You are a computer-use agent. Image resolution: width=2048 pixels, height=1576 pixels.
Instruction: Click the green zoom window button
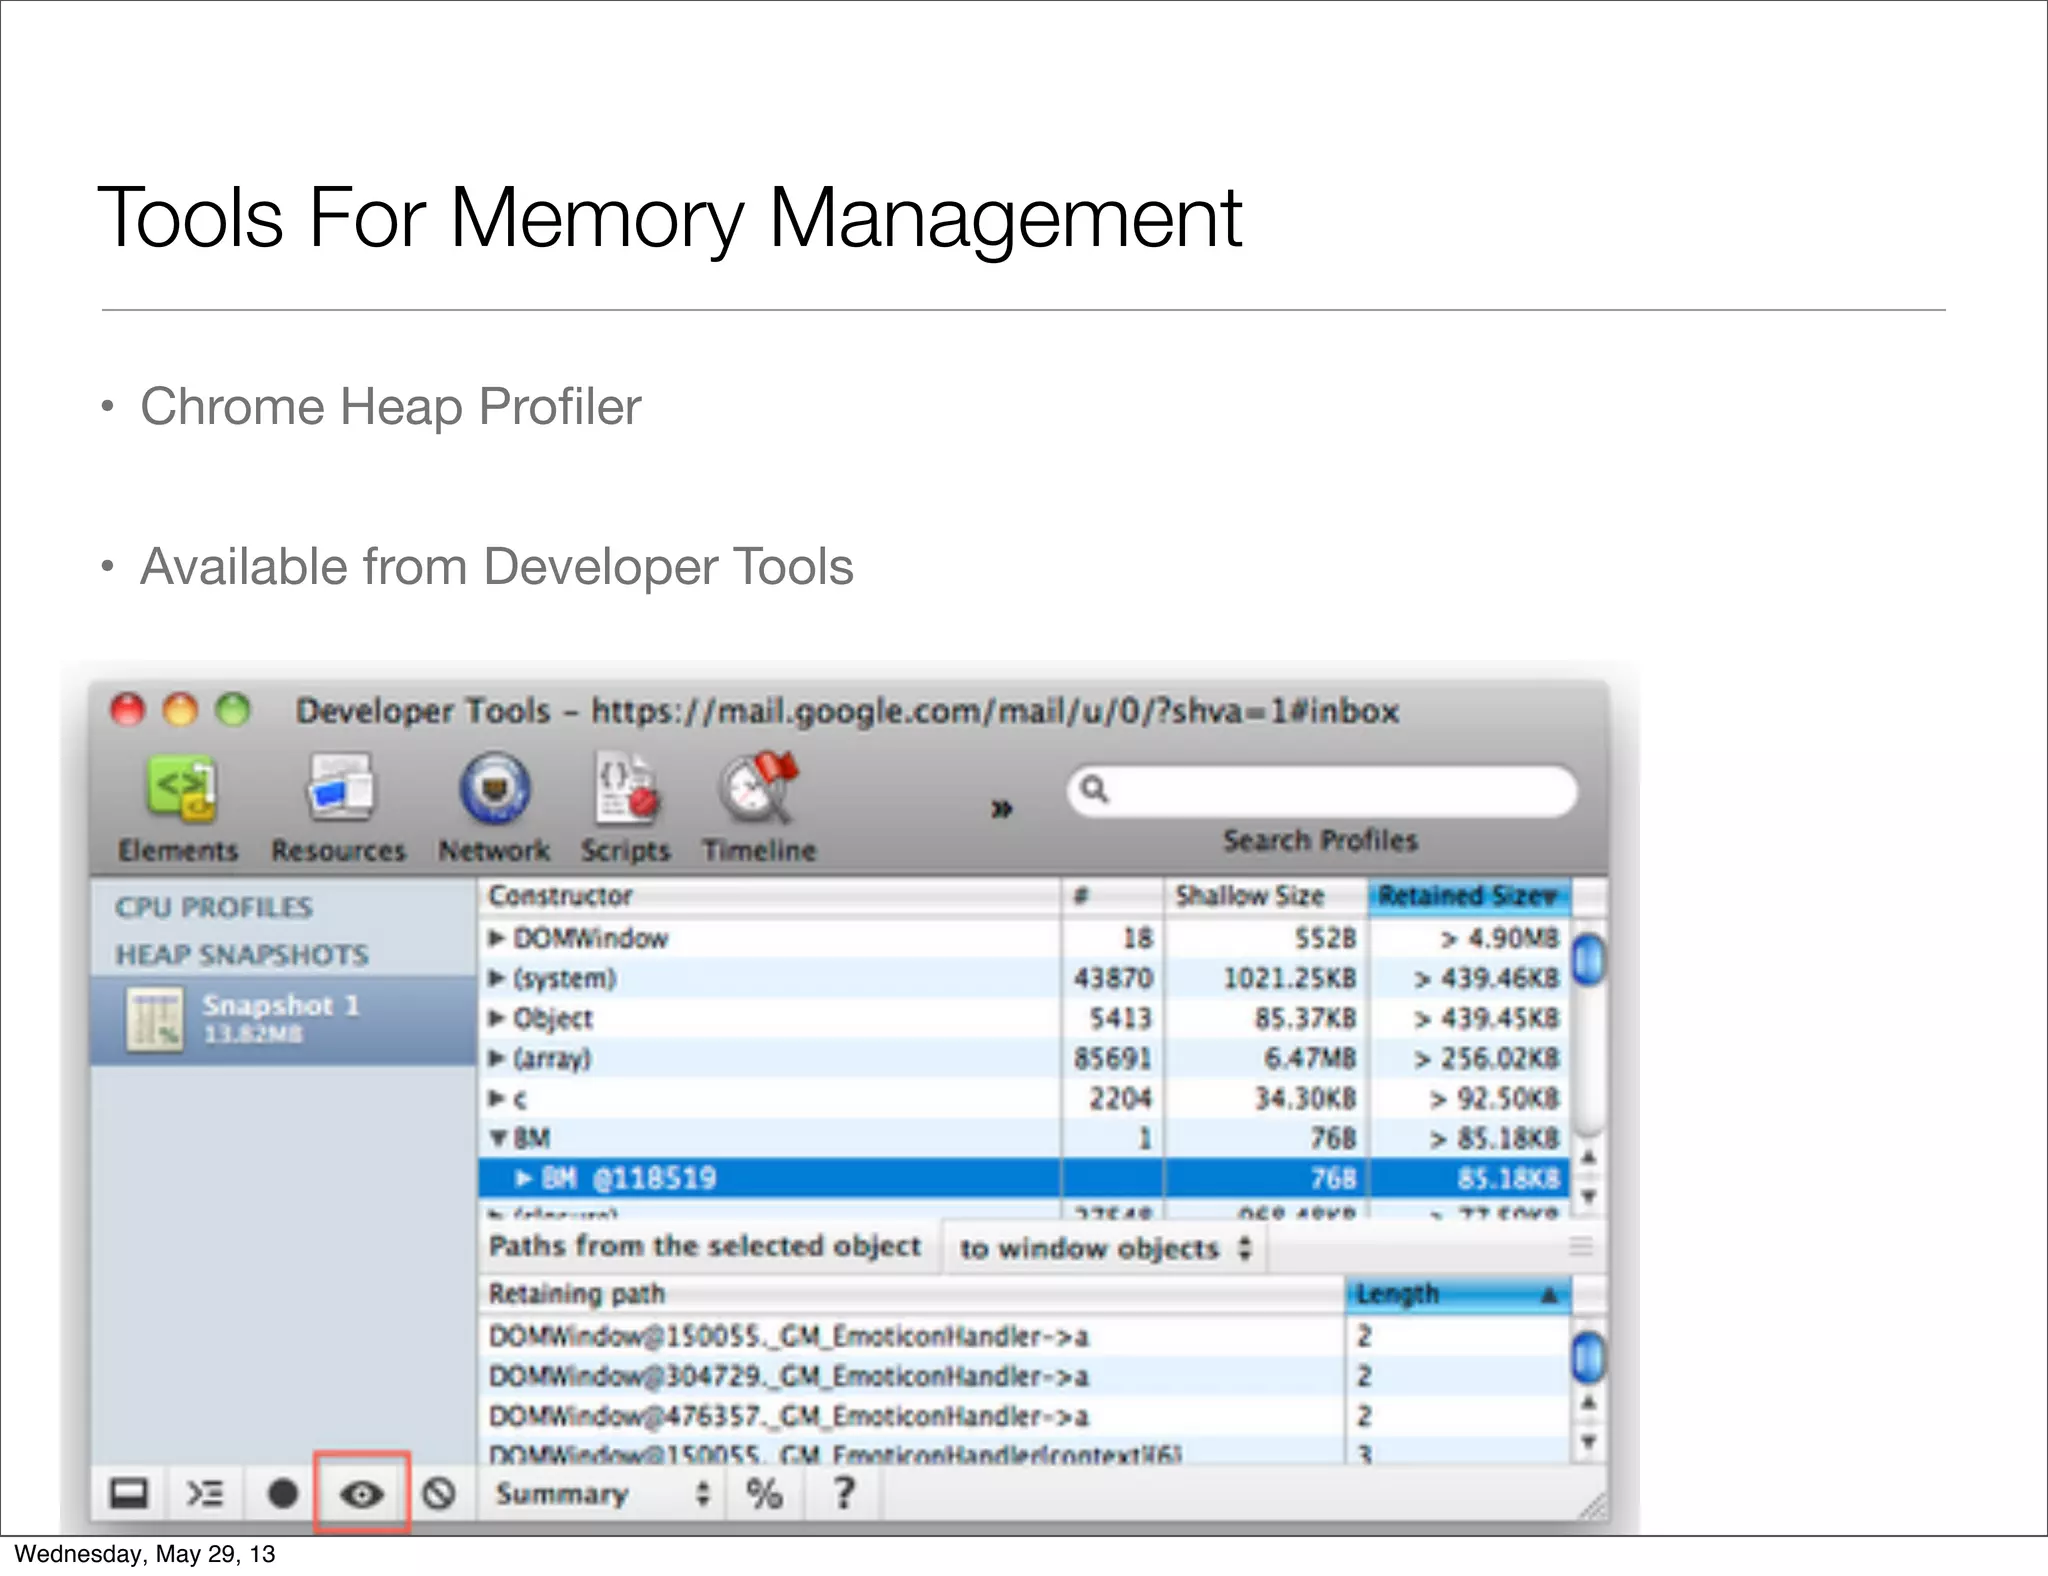234,710
